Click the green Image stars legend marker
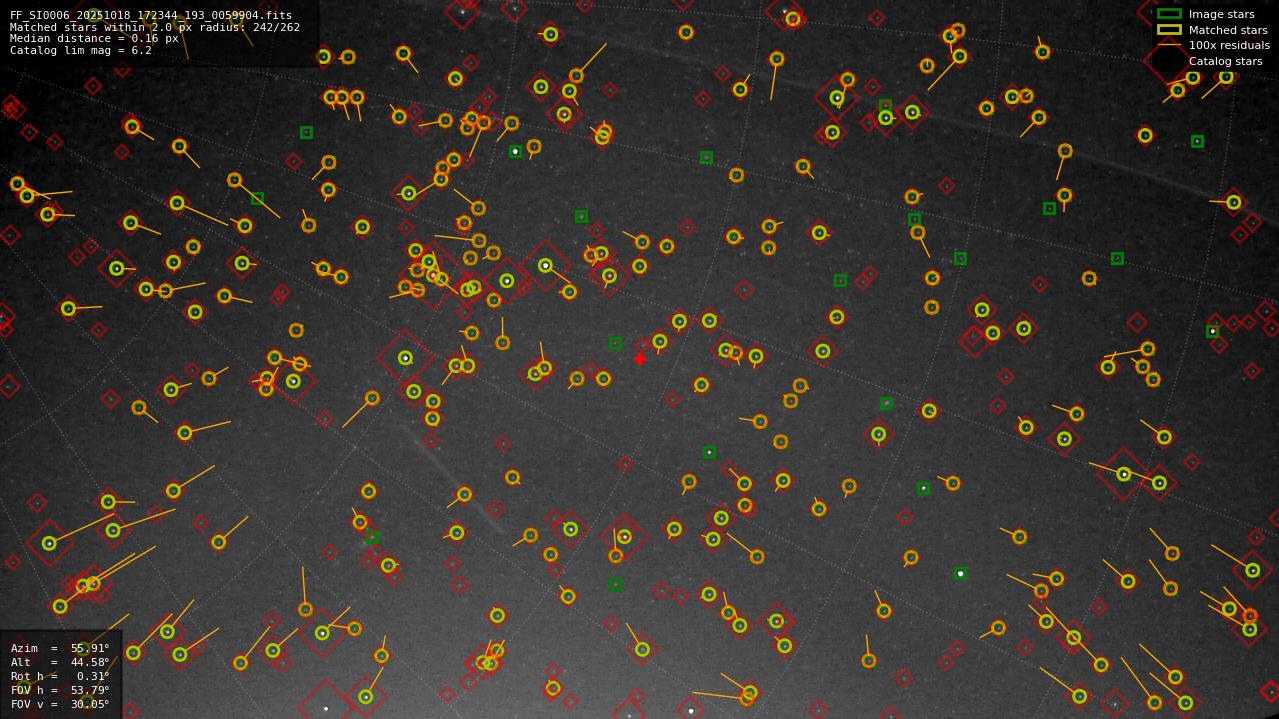The image size is (1279, 719). pyautogui.click(x=1169, y=14)
